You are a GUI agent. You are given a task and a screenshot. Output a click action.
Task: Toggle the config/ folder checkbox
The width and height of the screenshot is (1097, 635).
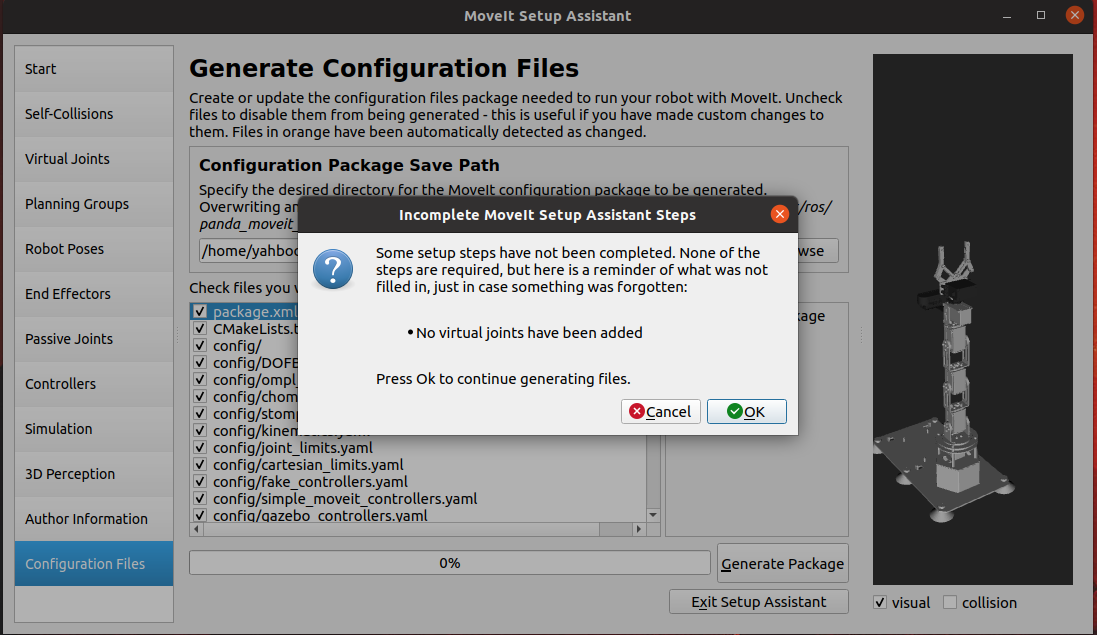[x=200, y=345]
